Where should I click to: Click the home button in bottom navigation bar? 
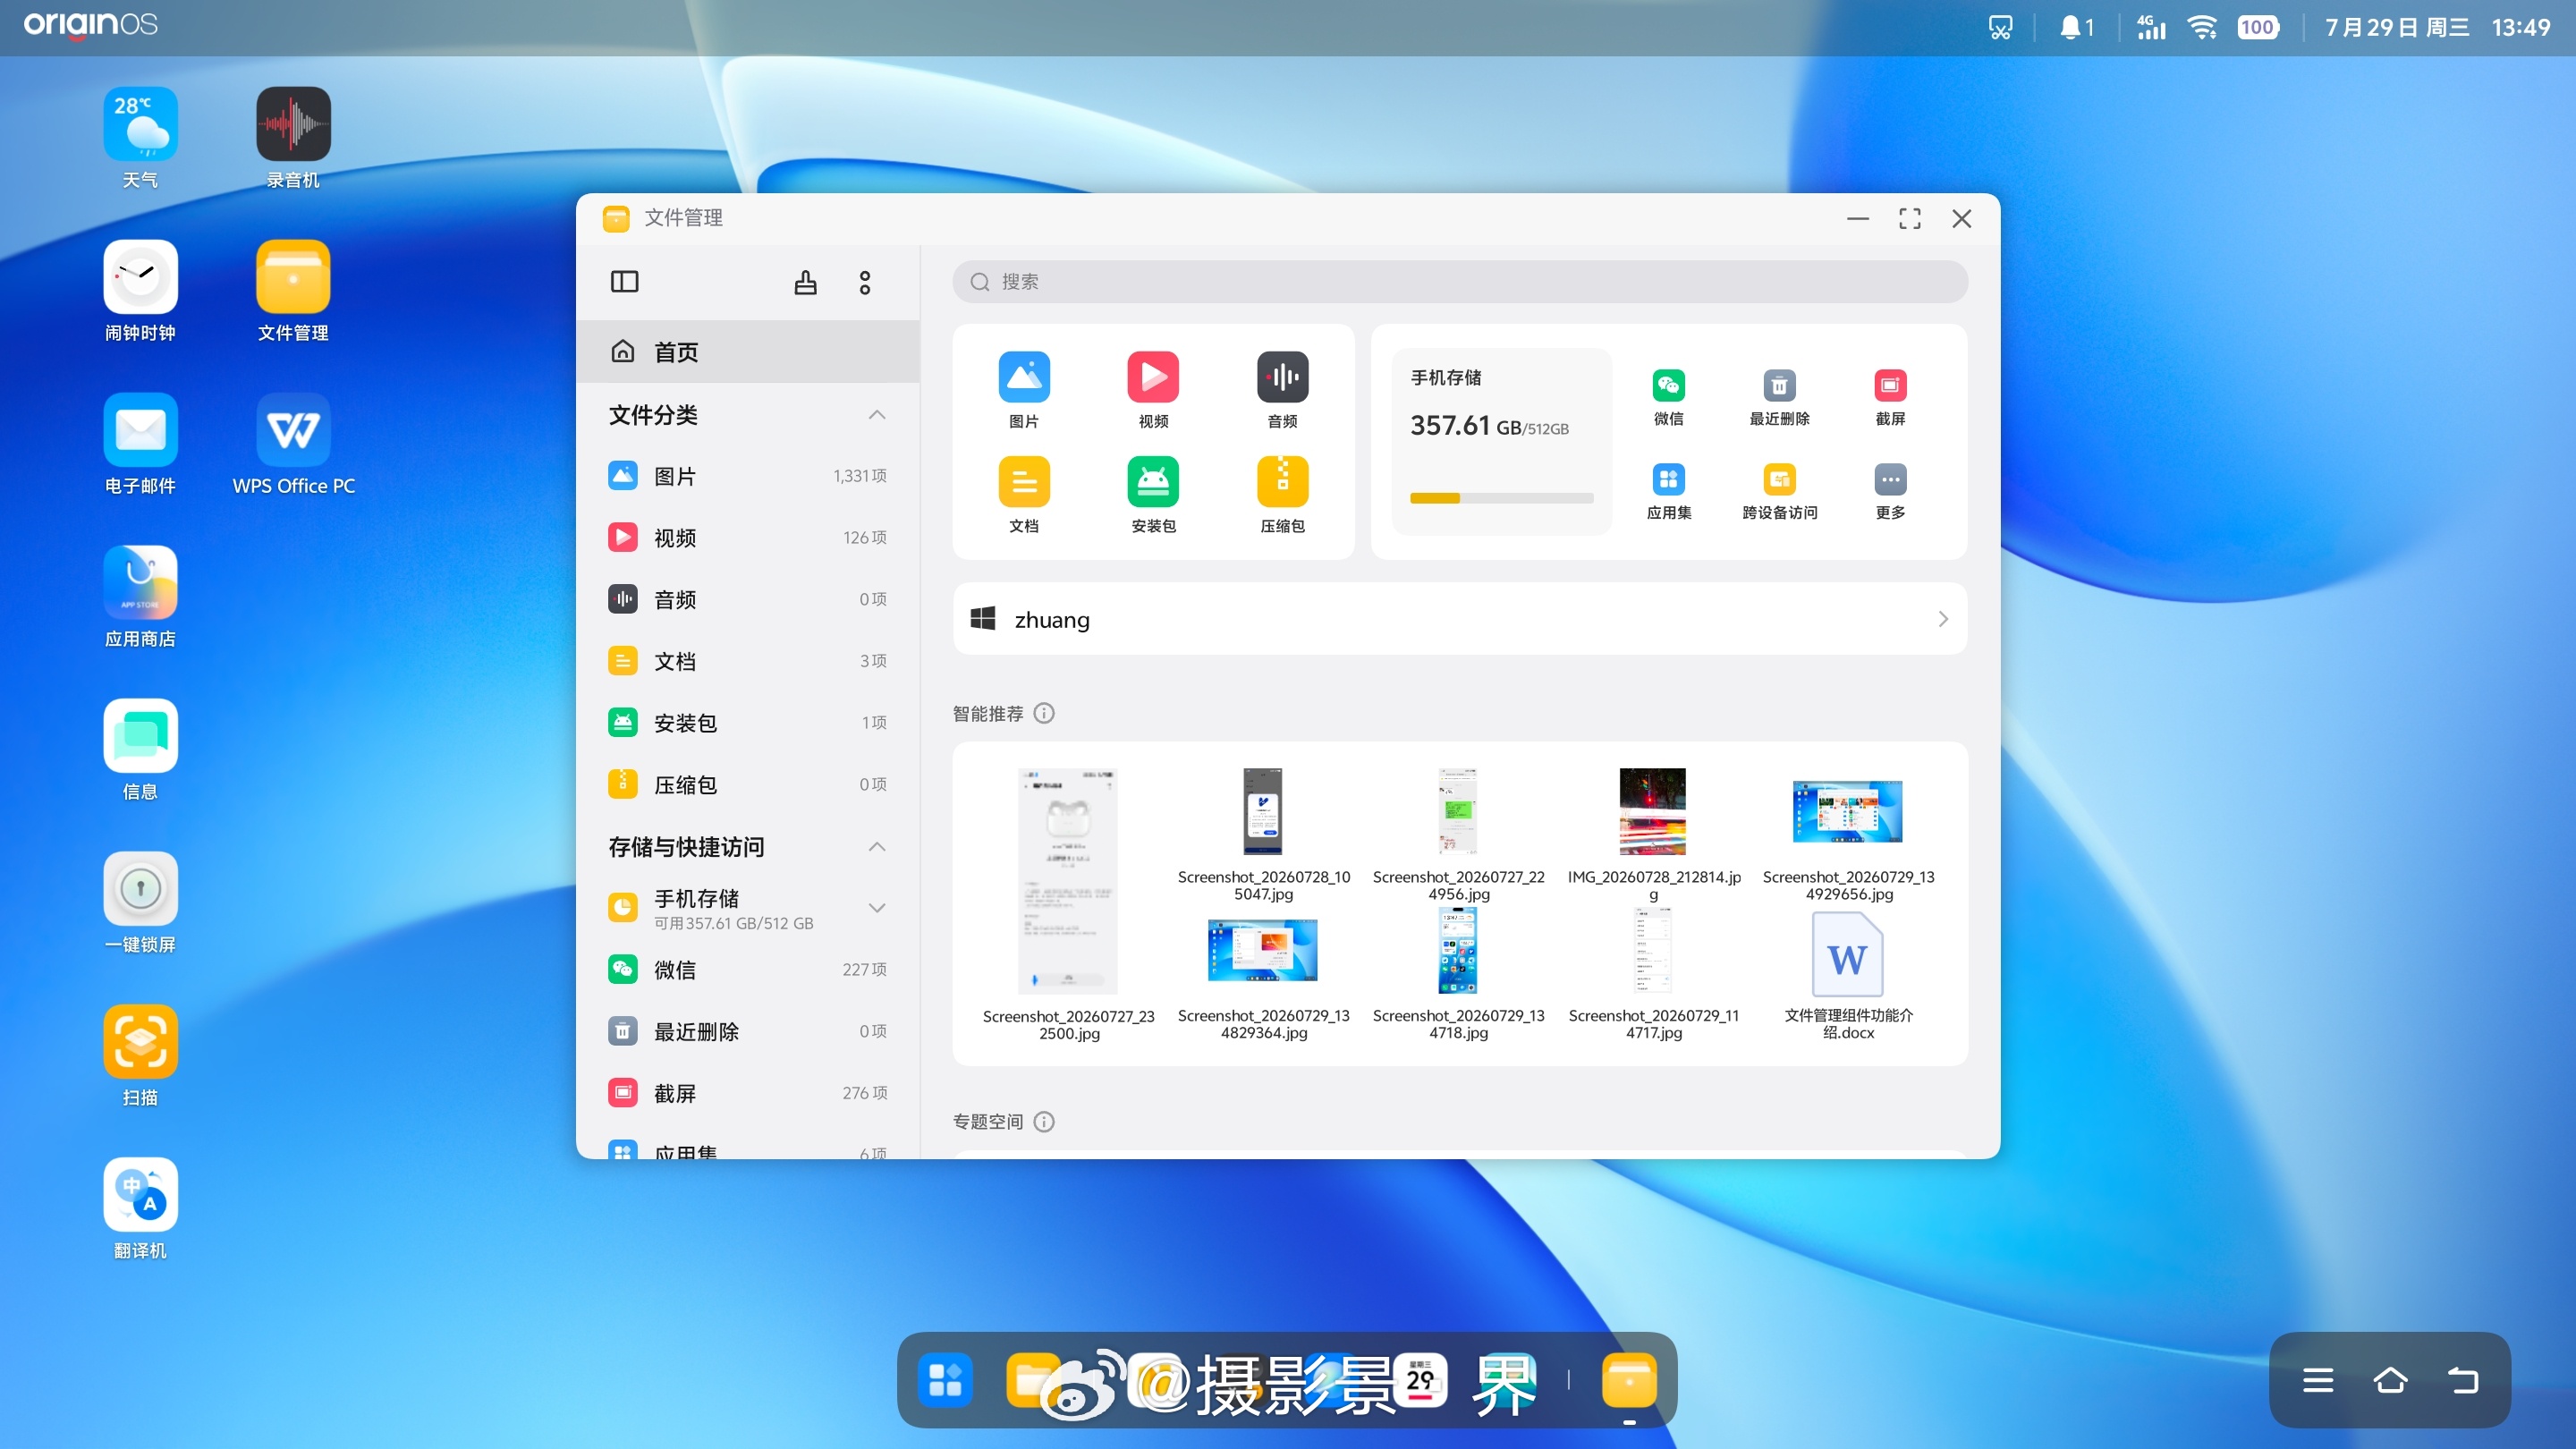(2390, 1381)
